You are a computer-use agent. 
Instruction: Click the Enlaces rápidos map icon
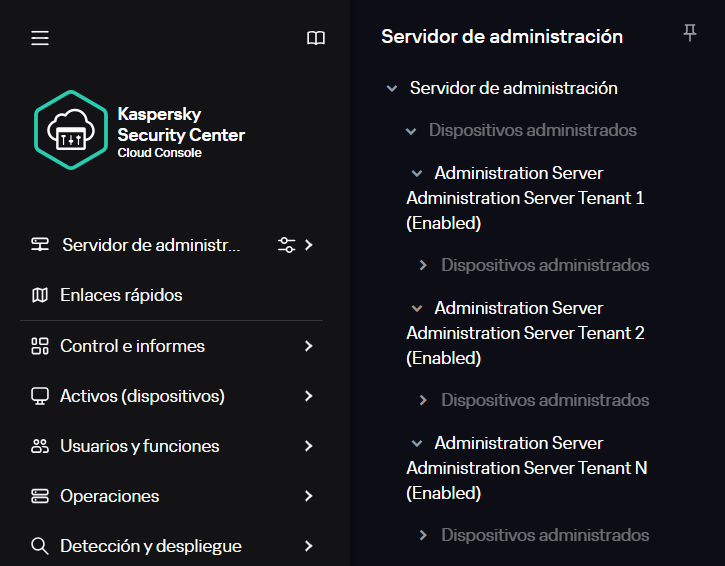[40, 295]
